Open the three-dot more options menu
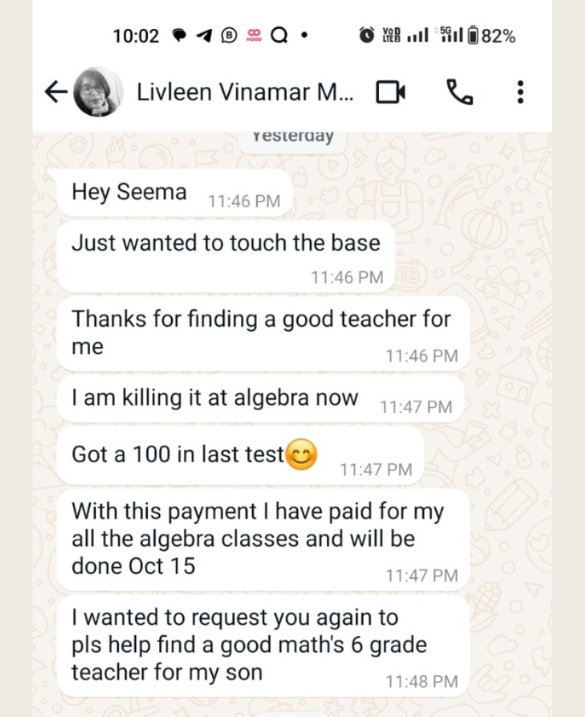 tap(520, 92)
